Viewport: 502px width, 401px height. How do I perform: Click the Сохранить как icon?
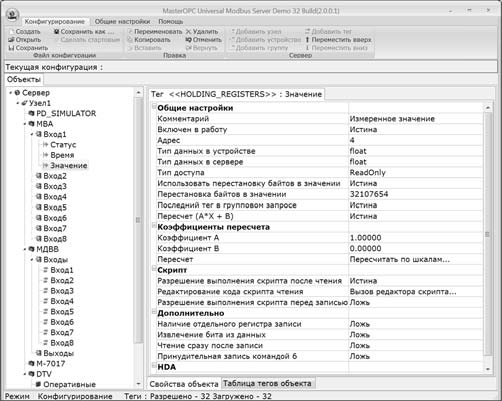coord(57,31)
